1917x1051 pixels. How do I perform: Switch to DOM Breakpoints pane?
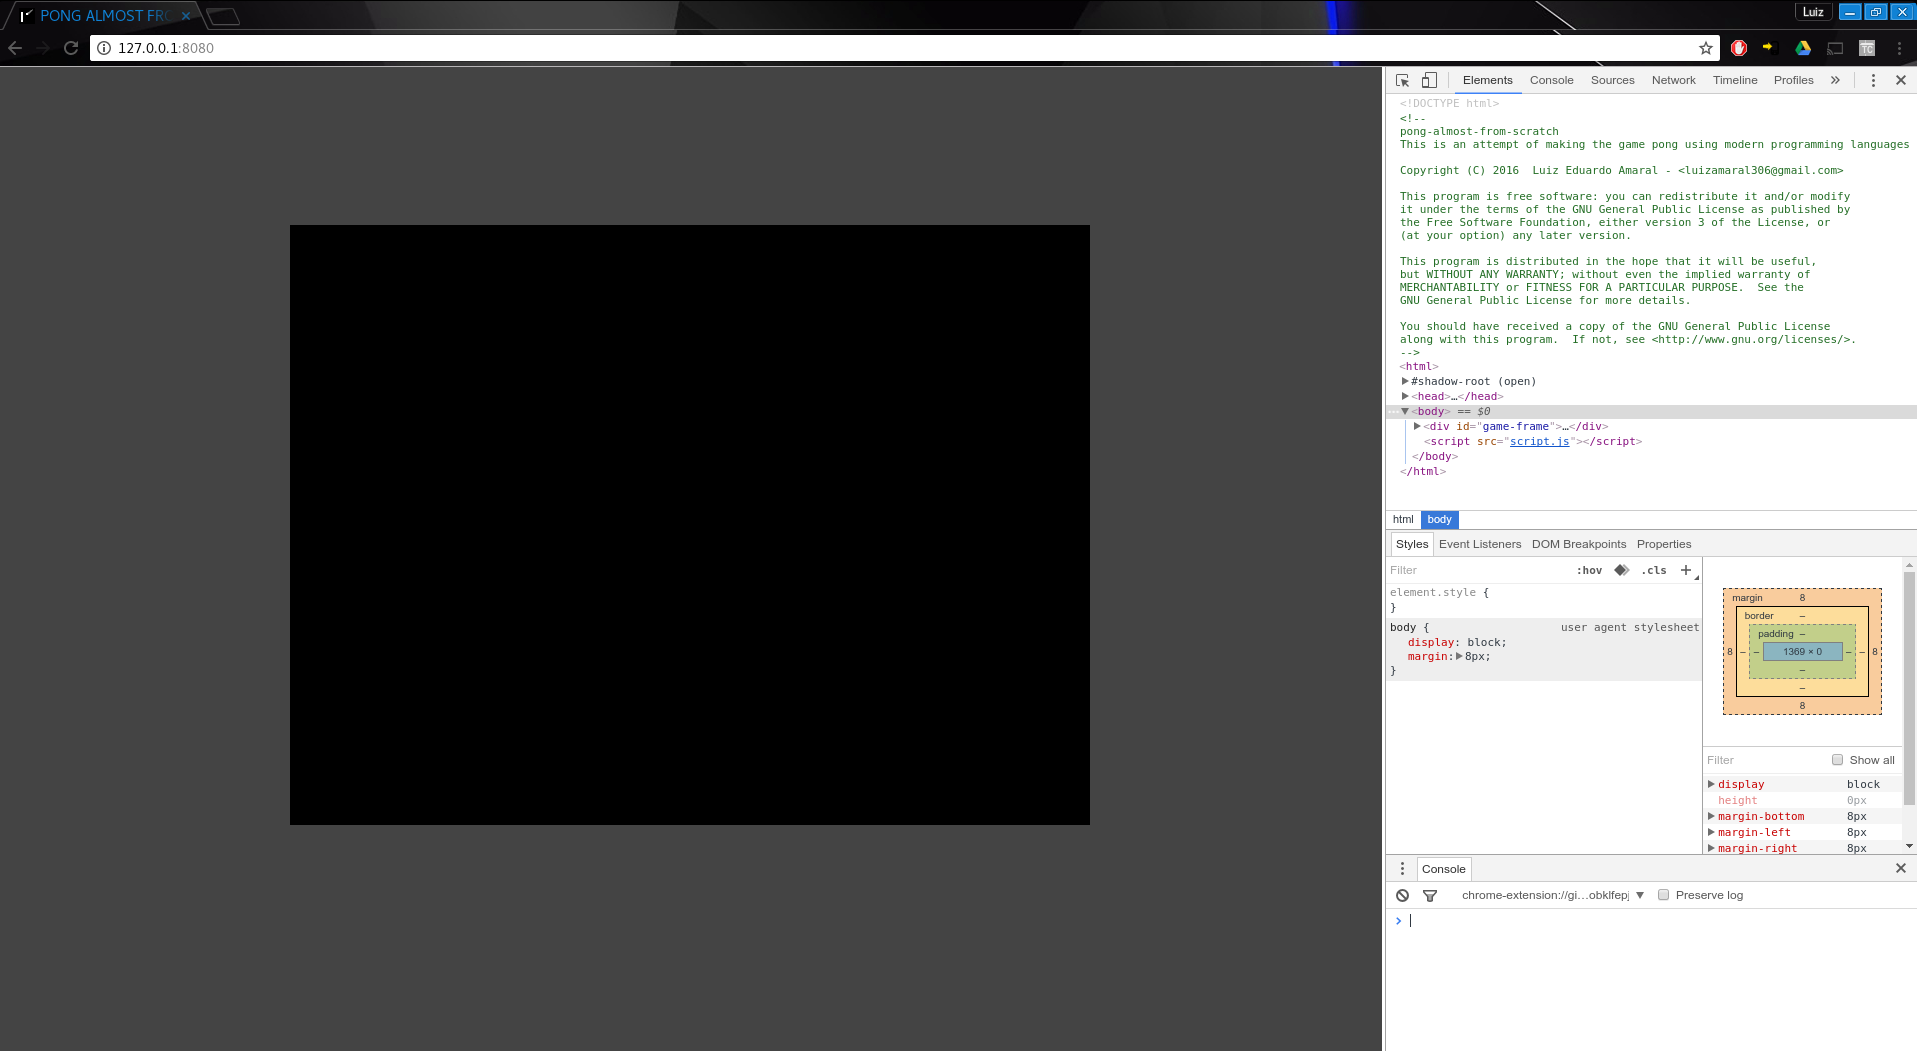click(1579, 544)
